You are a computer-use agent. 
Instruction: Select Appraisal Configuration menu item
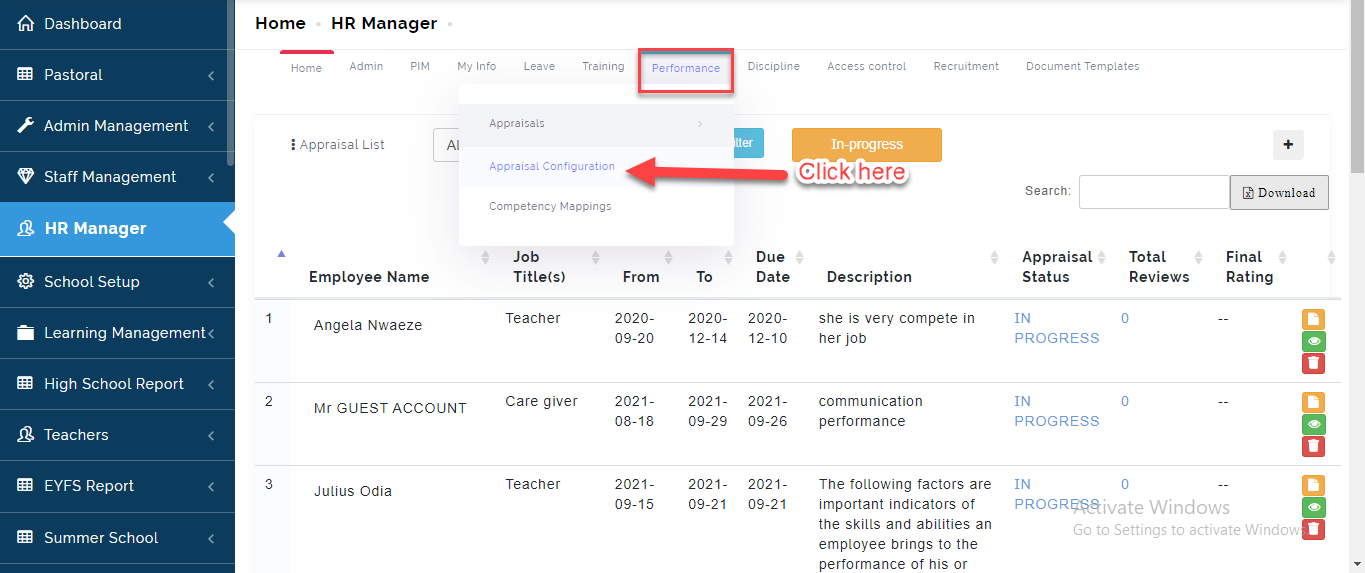(x=552, y=166)
